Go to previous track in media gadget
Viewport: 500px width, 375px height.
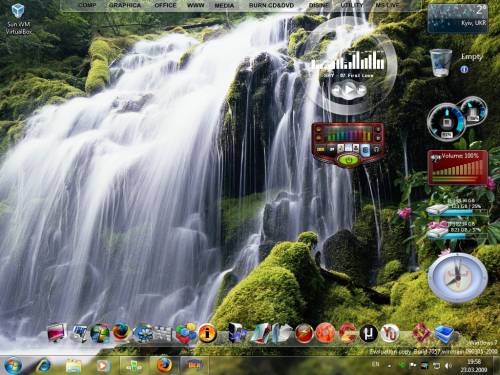(x=337, y=90)
